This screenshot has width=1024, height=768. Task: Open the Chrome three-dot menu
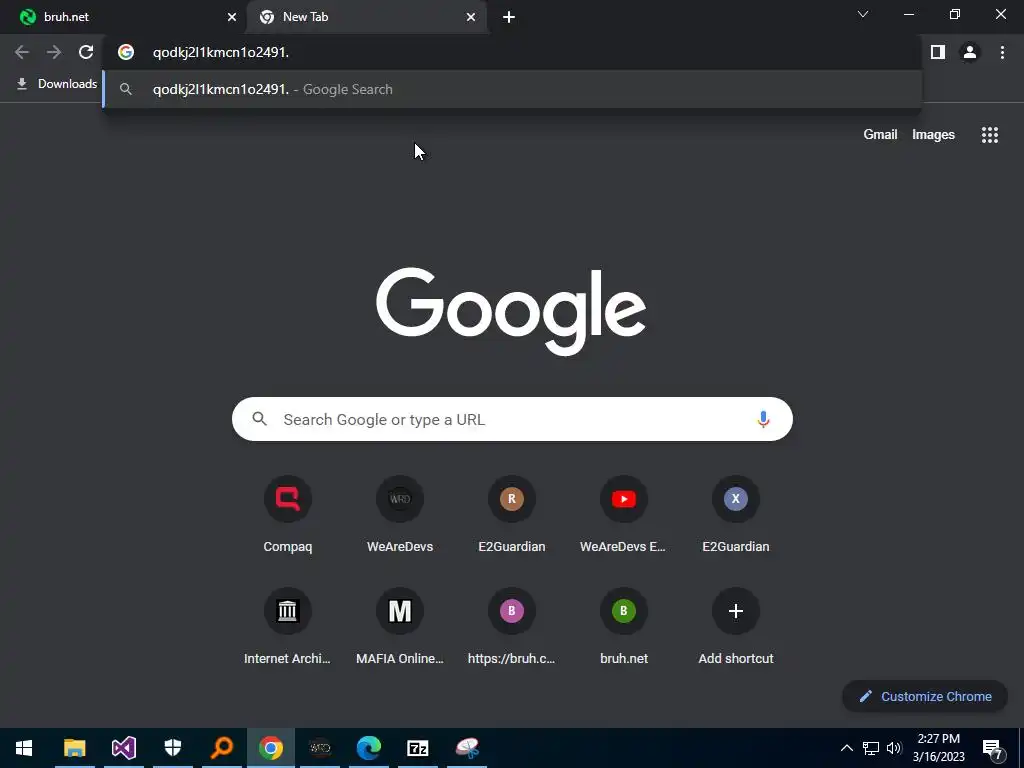(x=1002, y=52)
